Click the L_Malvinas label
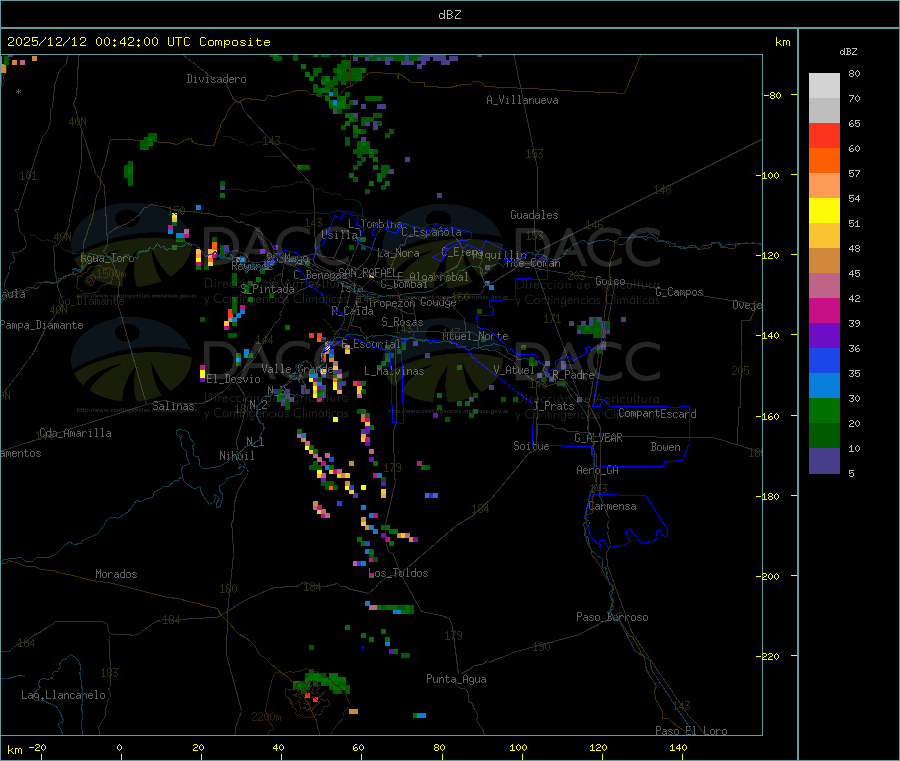This screenshot has height=761, width=900. [x=394, y=371]
